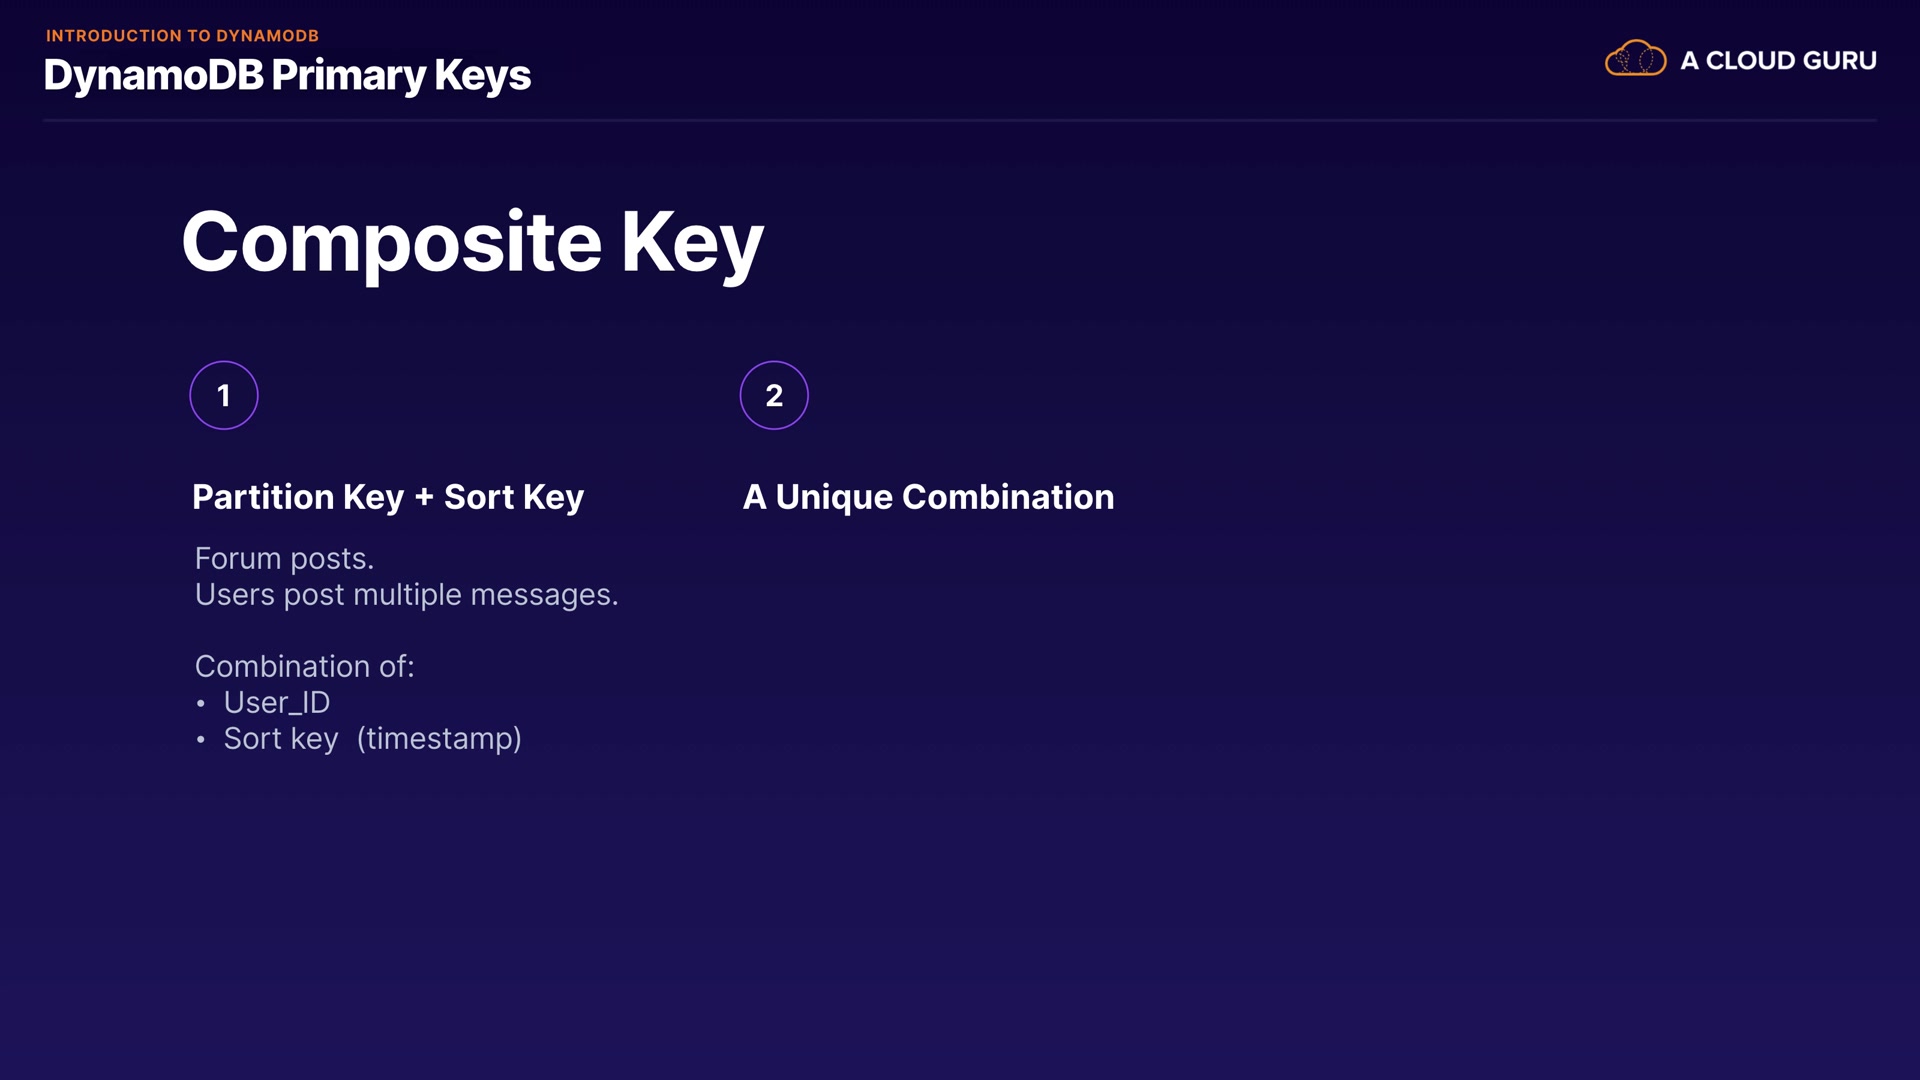
Task: Click the A Cloud Guru cloud logo
Action: tap(1635, 59)
